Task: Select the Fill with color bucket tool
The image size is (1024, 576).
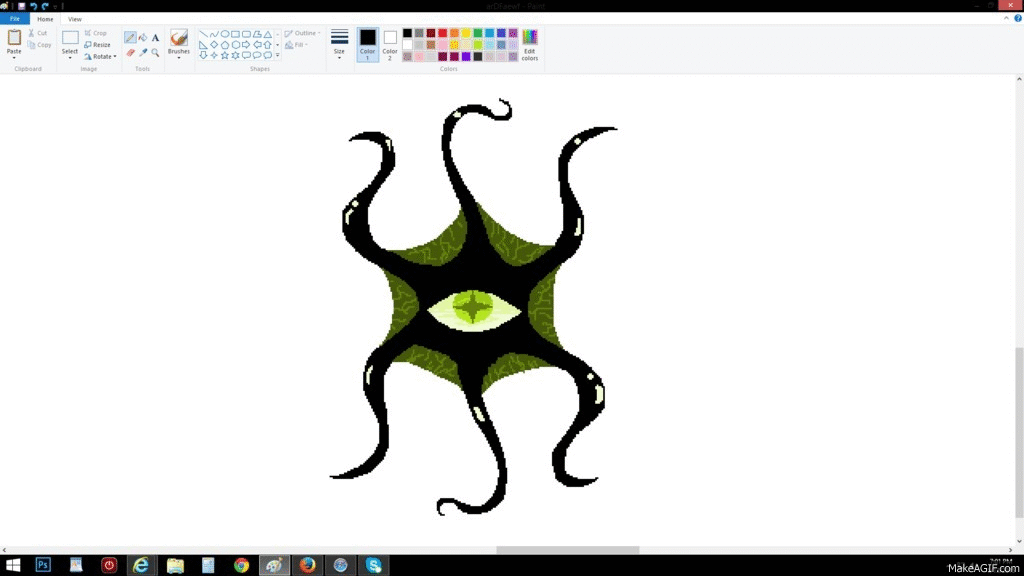Action: 143,38
